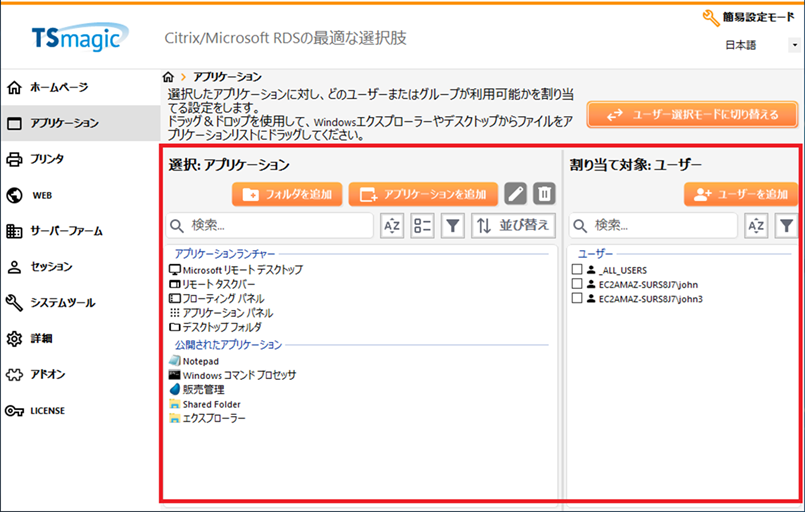Image resolution: width=805 pixels, height=512 pixels.
Task: Open the 並び替え sort options
Action: 513,226
